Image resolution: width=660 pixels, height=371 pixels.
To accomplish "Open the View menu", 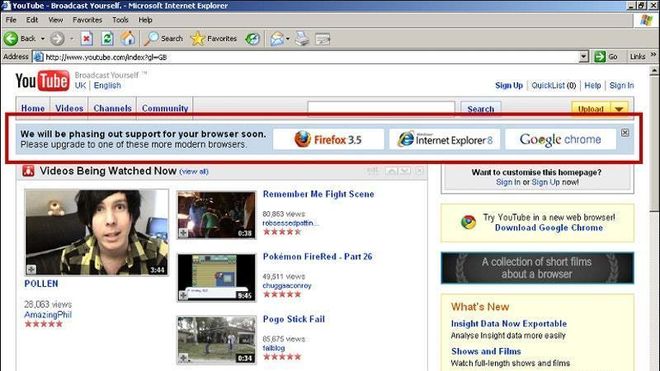I will (x=55, y=20).
